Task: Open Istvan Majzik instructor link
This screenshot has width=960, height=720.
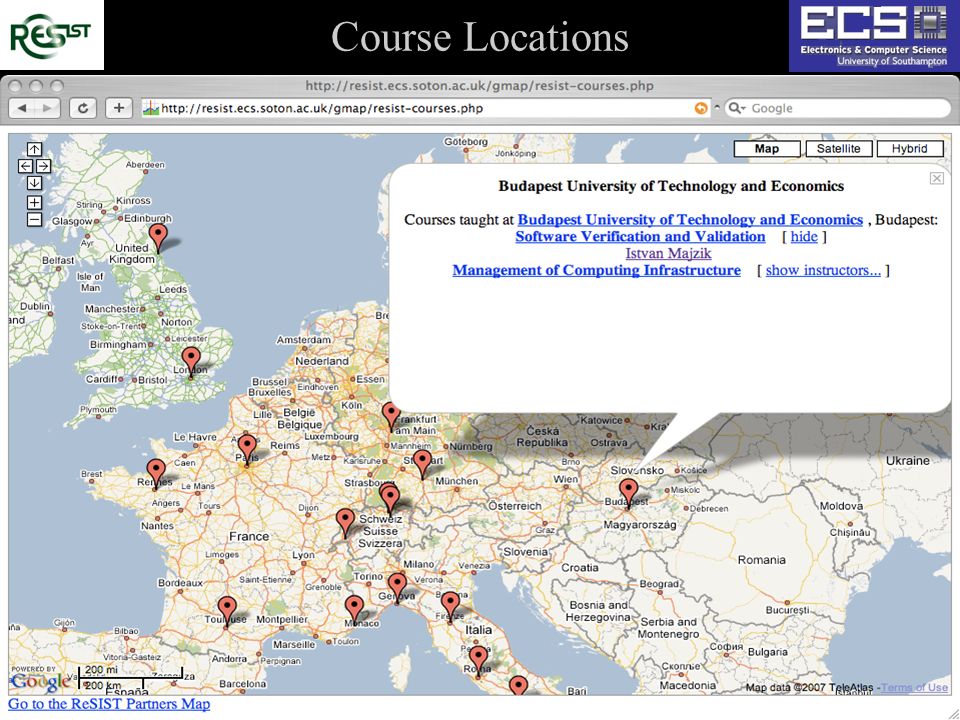Action: pyautogui.click(x=668, y=253)
